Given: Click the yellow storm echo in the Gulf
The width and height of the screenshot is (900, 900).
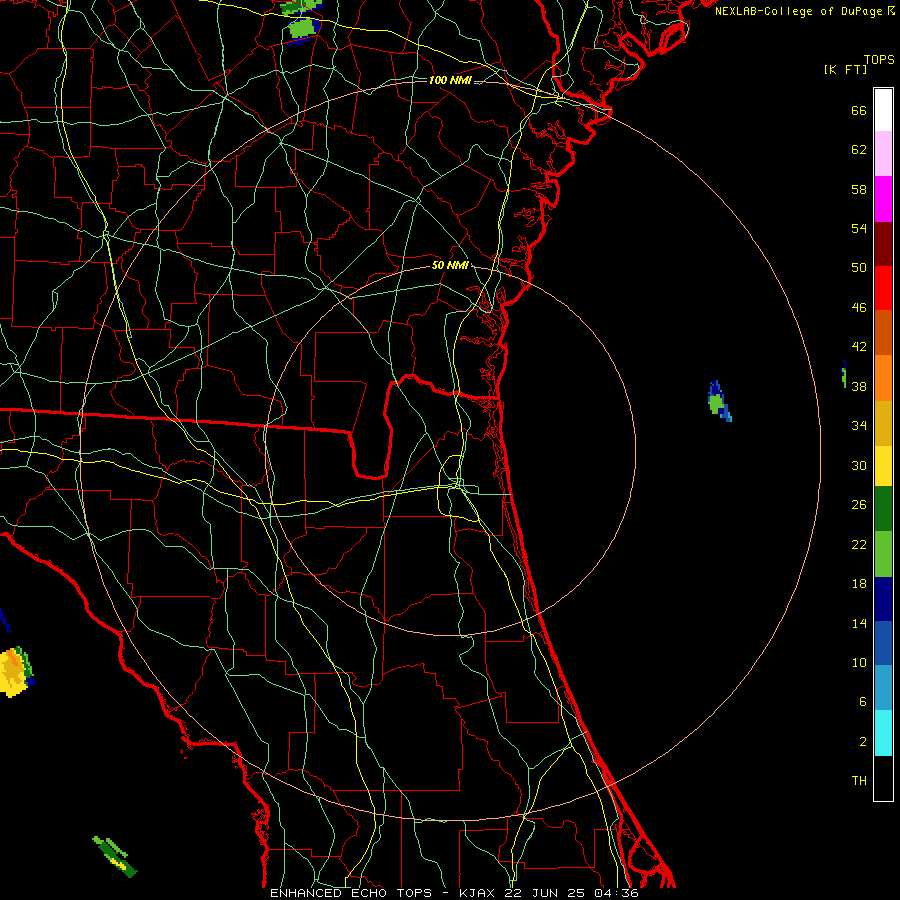Looking at the screenshot, I should (x=15, y=672).
